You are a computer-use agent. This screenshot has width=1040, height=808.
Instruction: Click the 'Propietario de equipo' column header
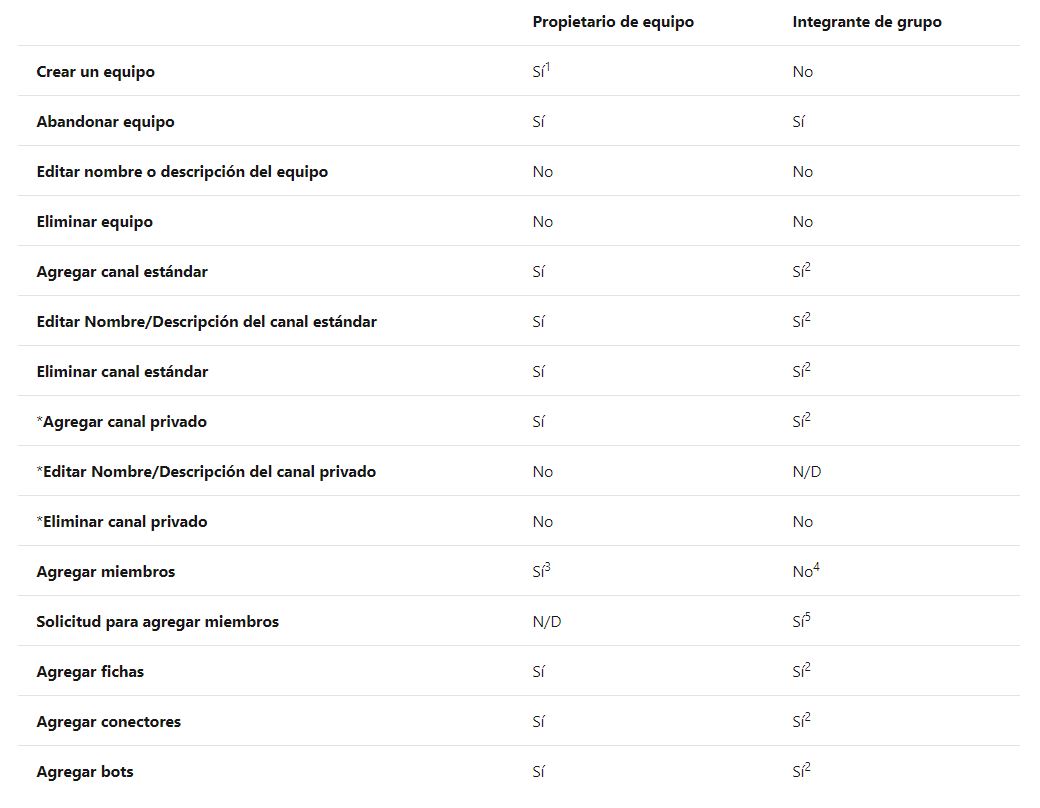(x=613, y=22)
